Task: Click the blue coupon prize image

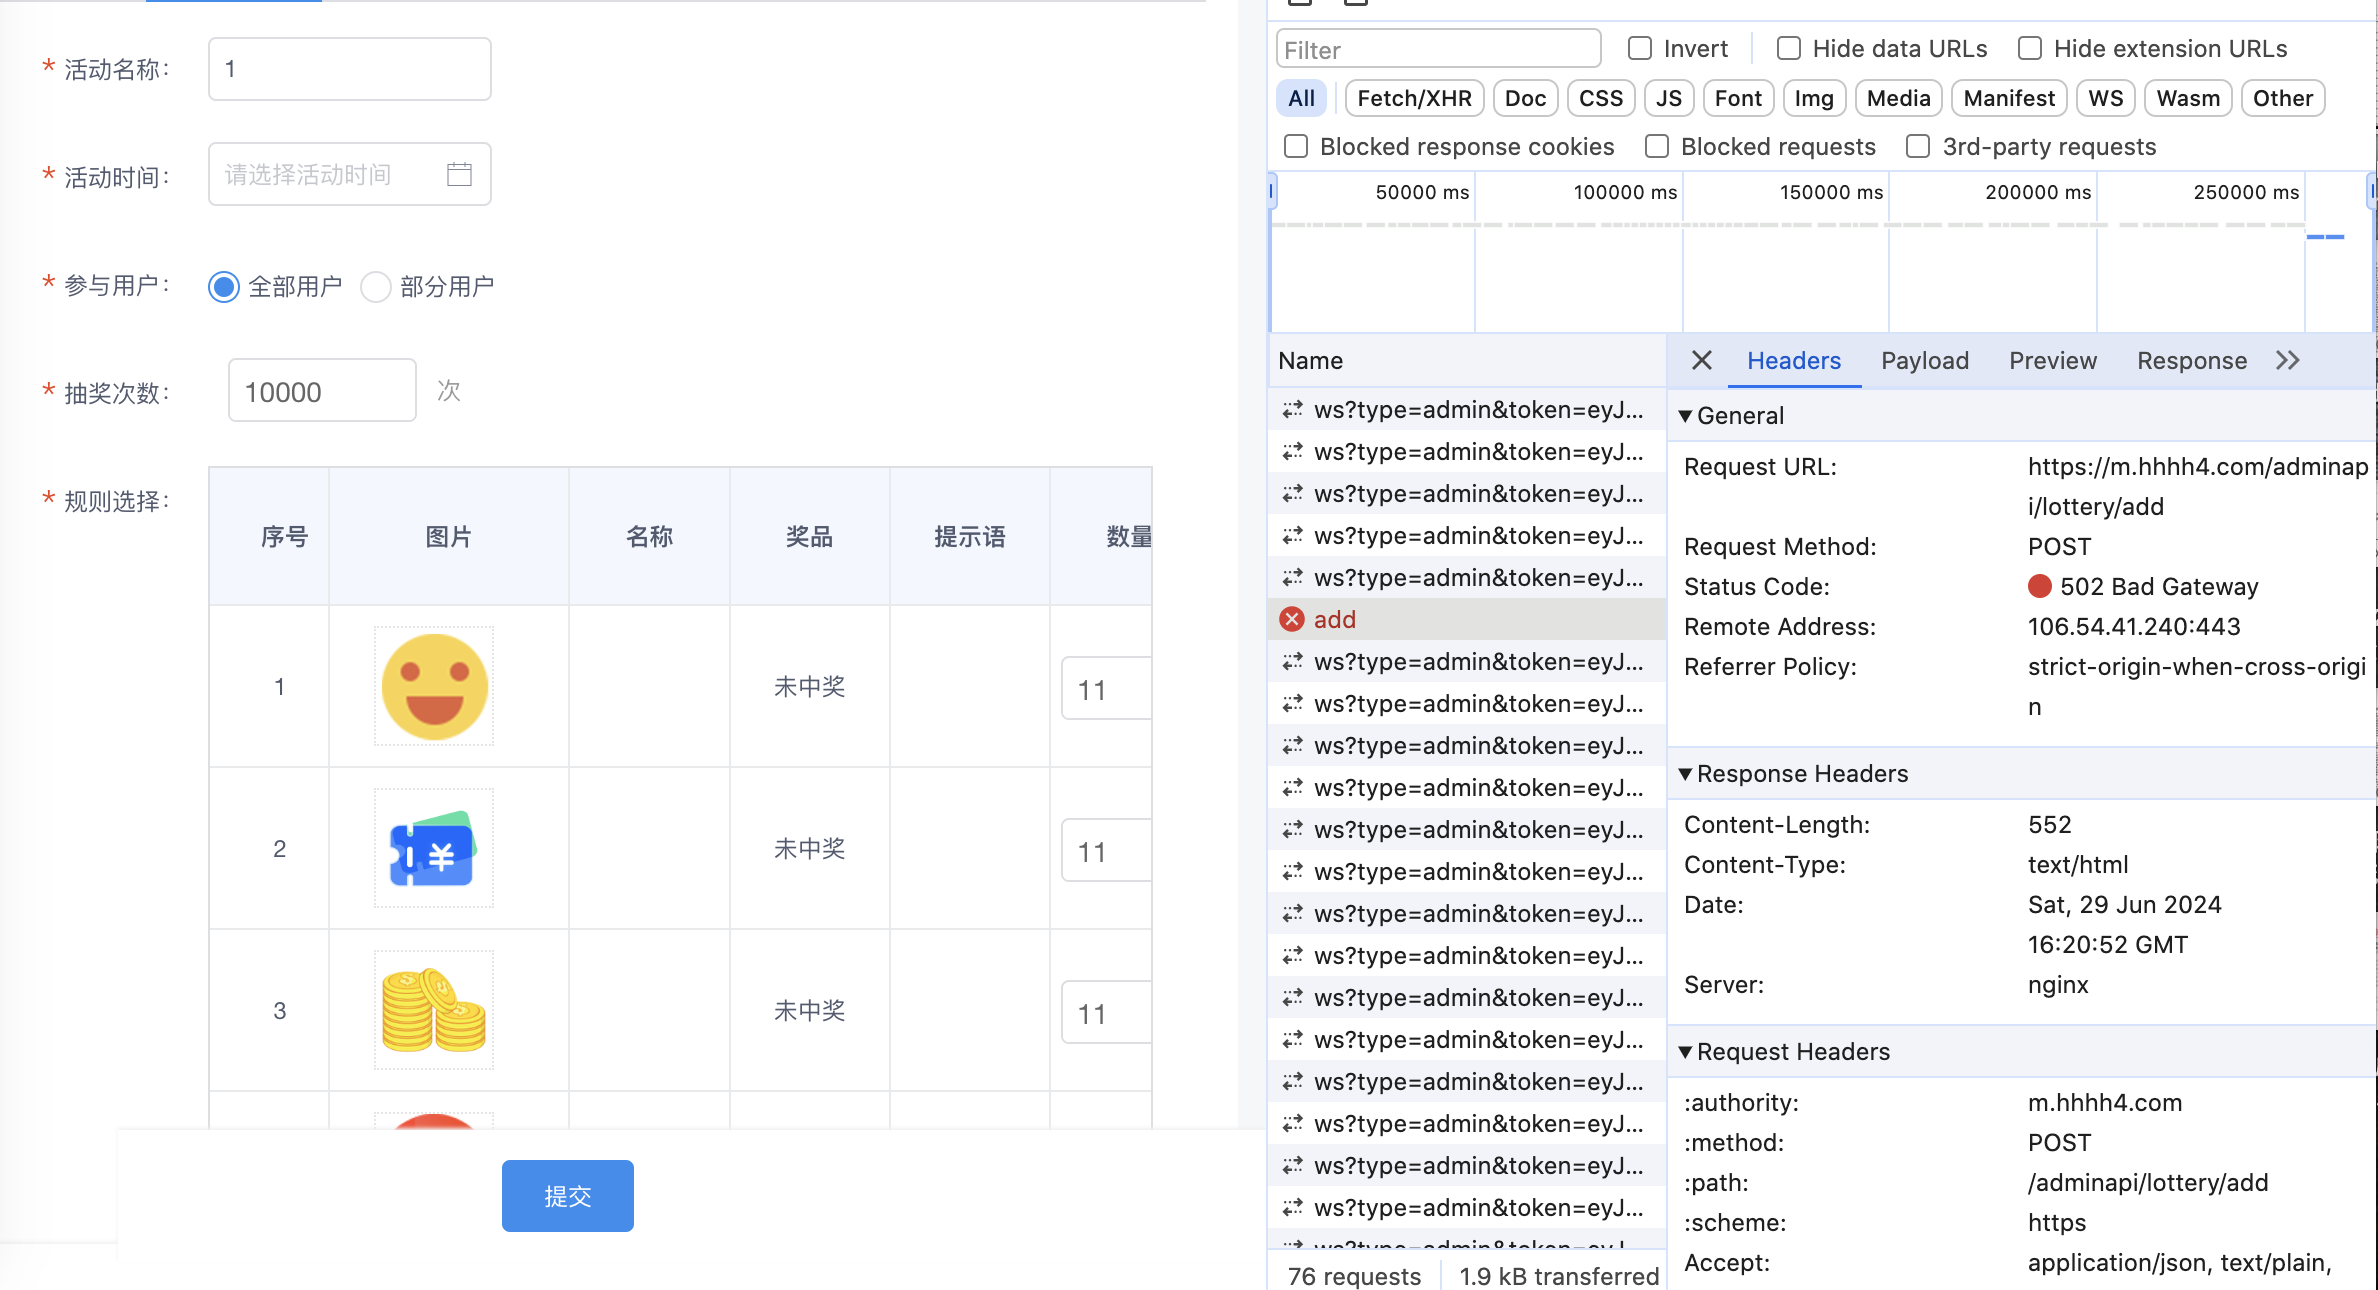Action: (434, 849)
